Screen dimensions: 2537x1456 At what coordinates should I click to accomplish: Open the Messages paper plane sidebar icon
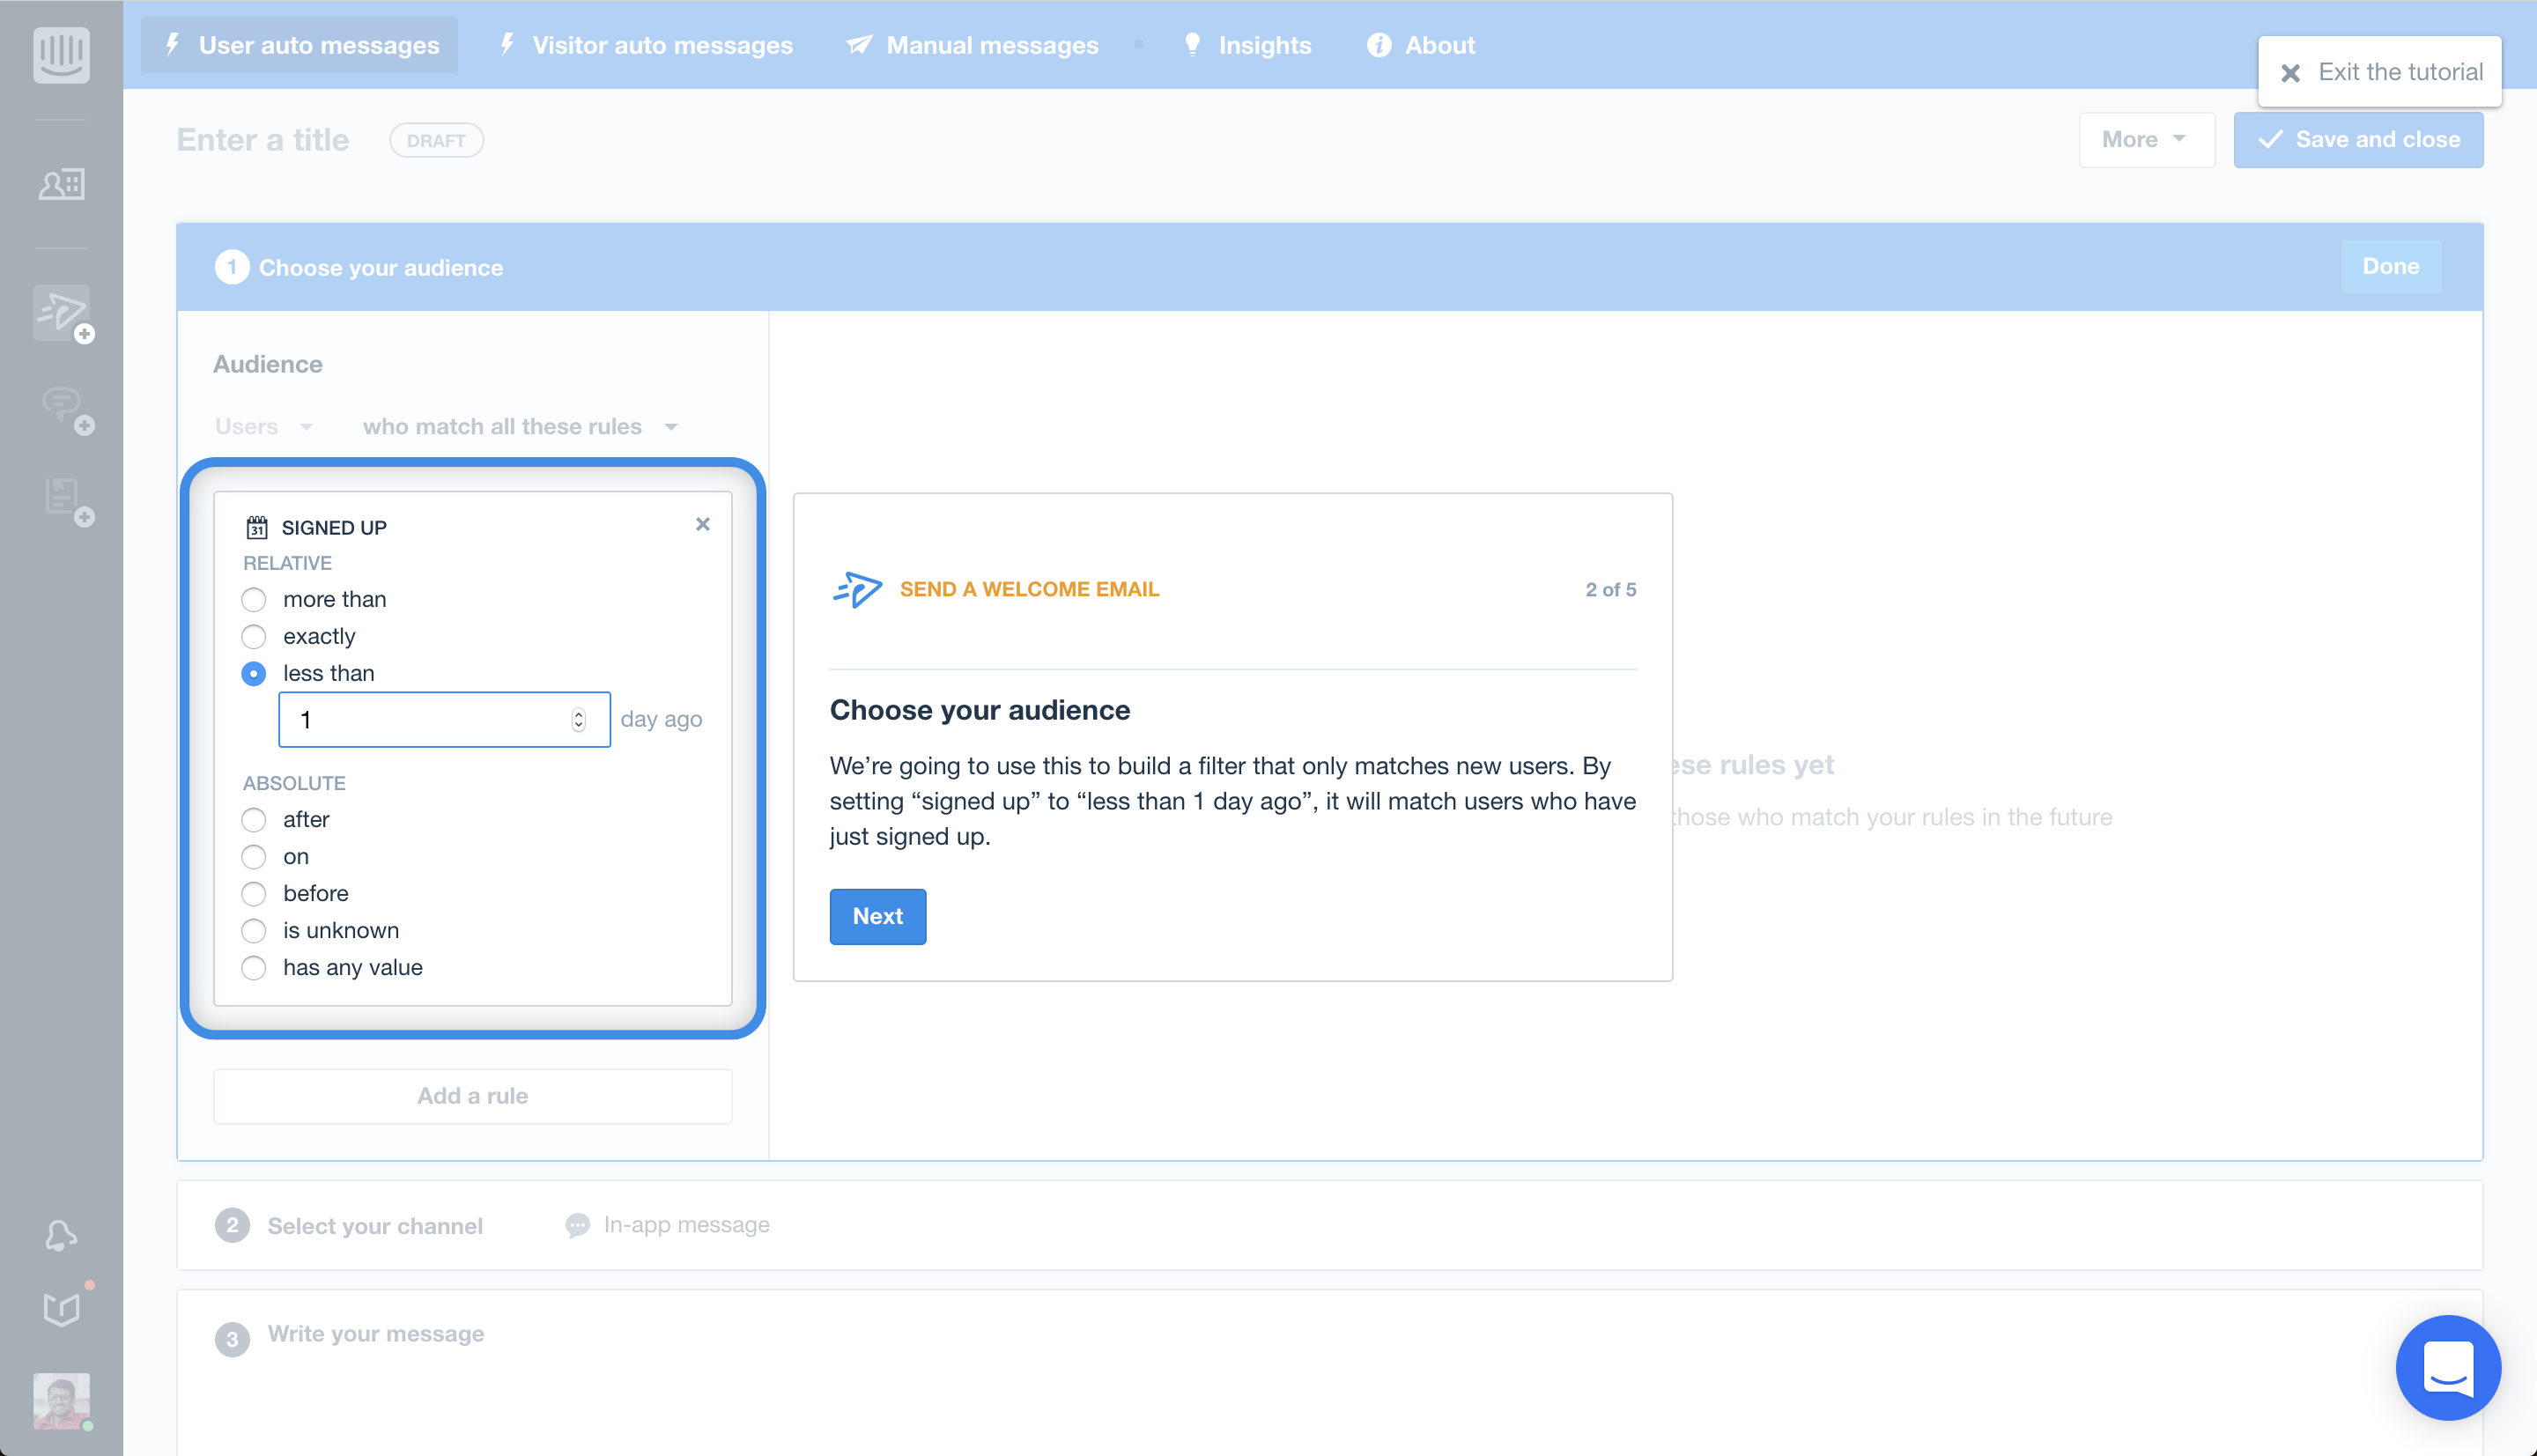pos(62,312)
